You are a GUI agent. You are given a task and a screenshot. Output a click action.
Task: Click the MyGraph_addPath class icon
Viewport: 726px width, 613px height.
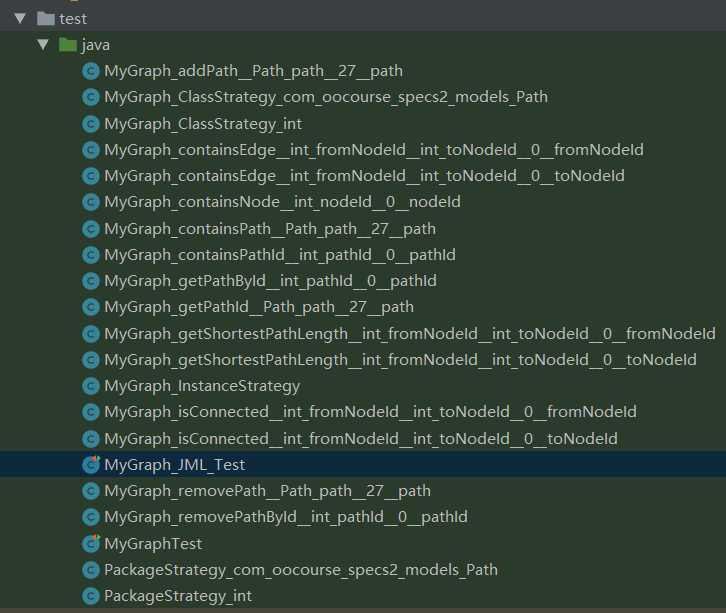pyautogui.click(x=91, y=71)
